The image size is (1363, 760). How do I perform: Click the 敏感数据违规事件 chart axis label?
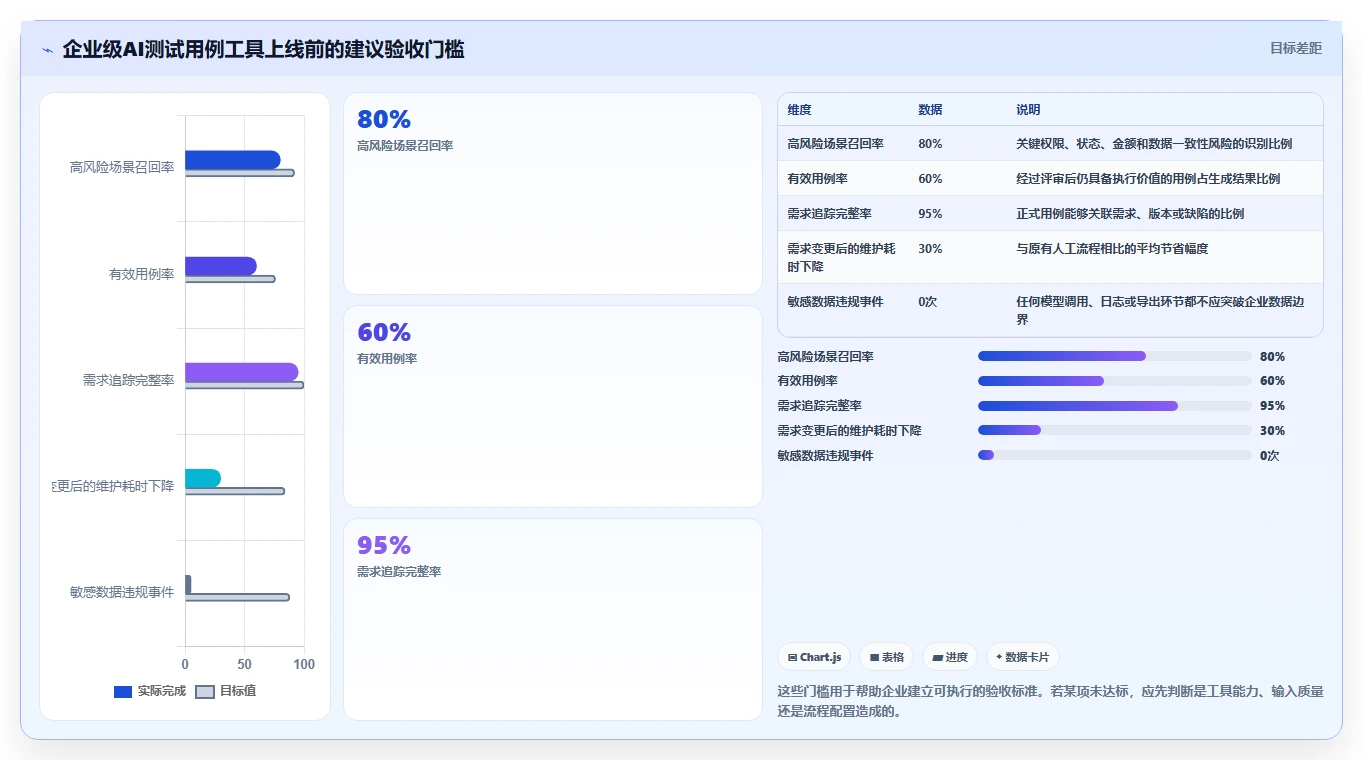pyautogui.click(x=122, y=592)
